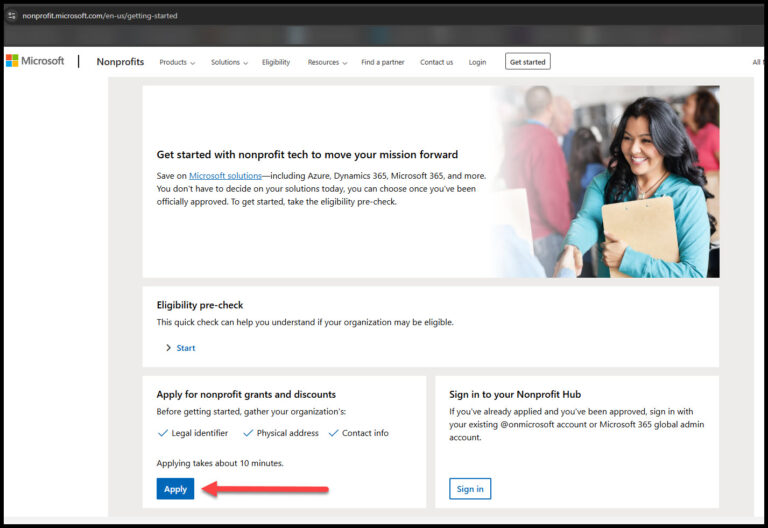Click the Legal identifier checkmark item
Viewport: 768px width, 528px height.
tap(193, 433)
